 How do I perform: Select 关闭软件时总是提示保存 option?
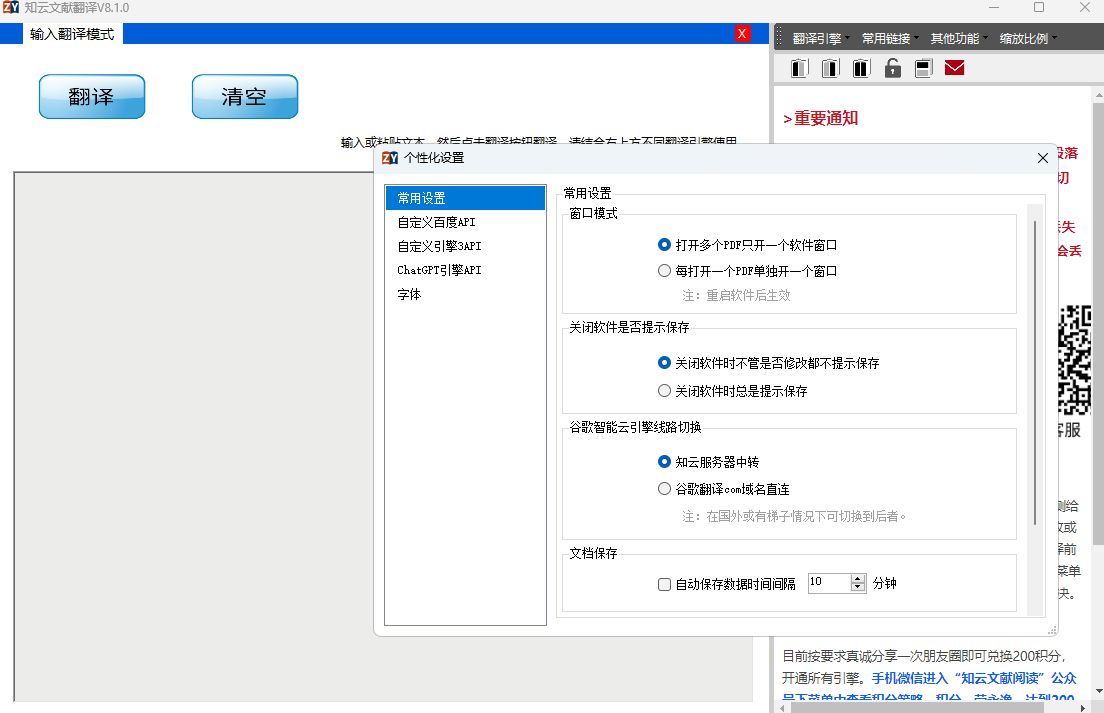[x=664, y=390]
